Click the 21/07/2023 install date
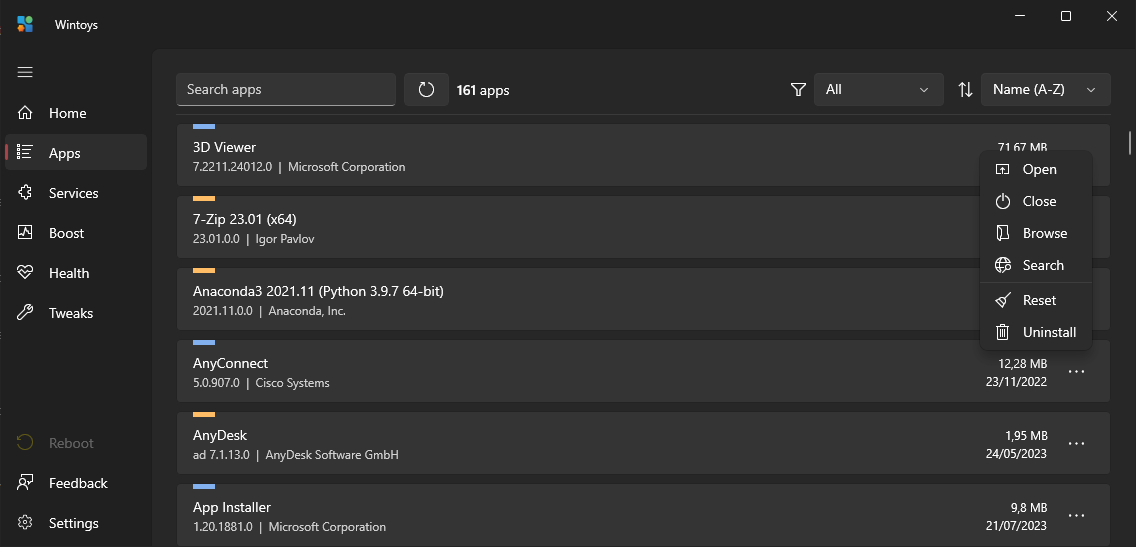Image resolution: width=1136 pixels, height=547 pixels. click(x=1016, y=525)
